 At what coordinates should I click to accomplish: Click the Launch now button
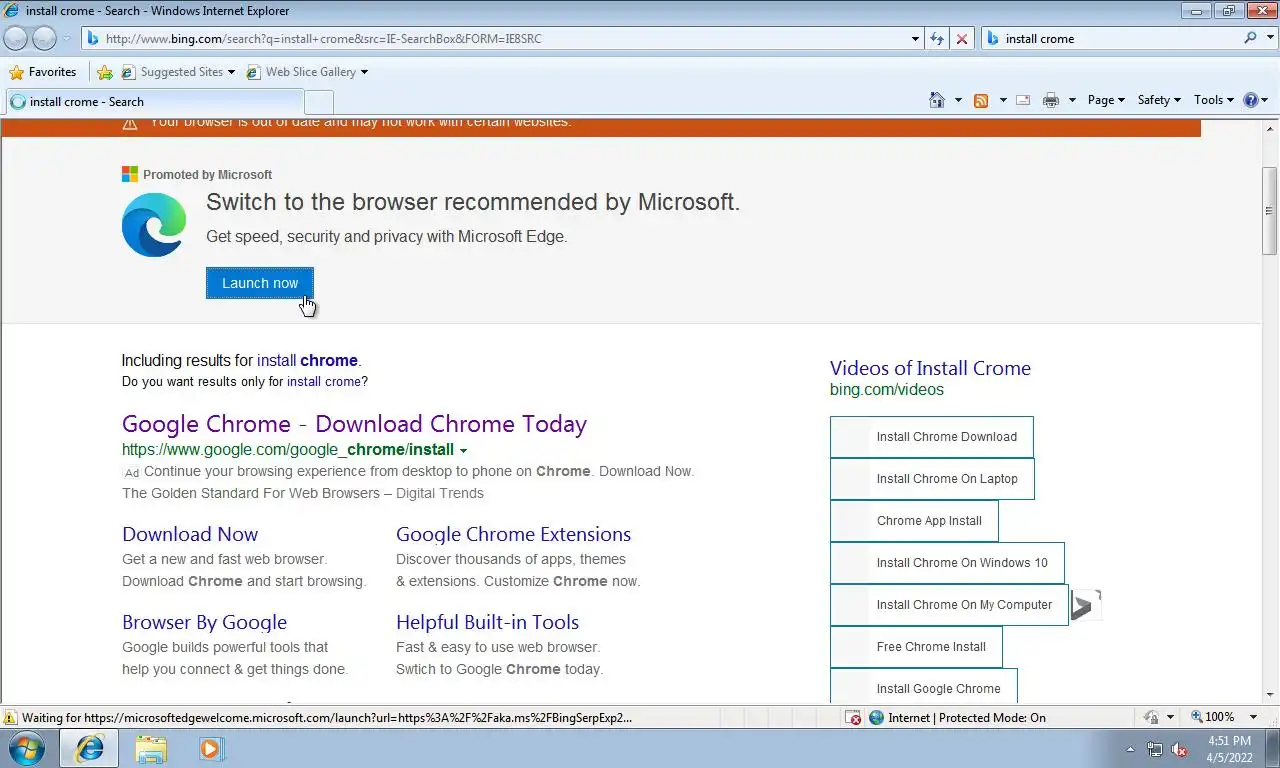260,283
